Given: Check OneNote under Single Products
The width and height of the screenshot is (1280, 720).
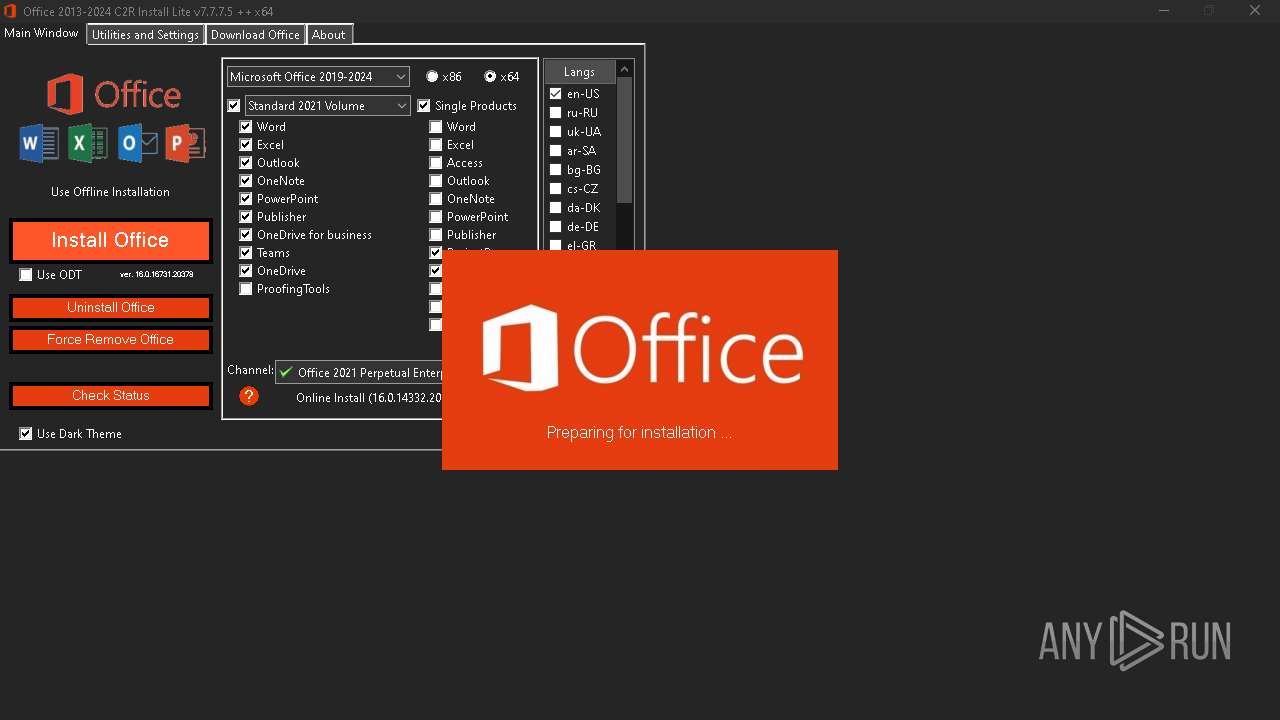Looking at the screenshot, I should pos(436,199).
